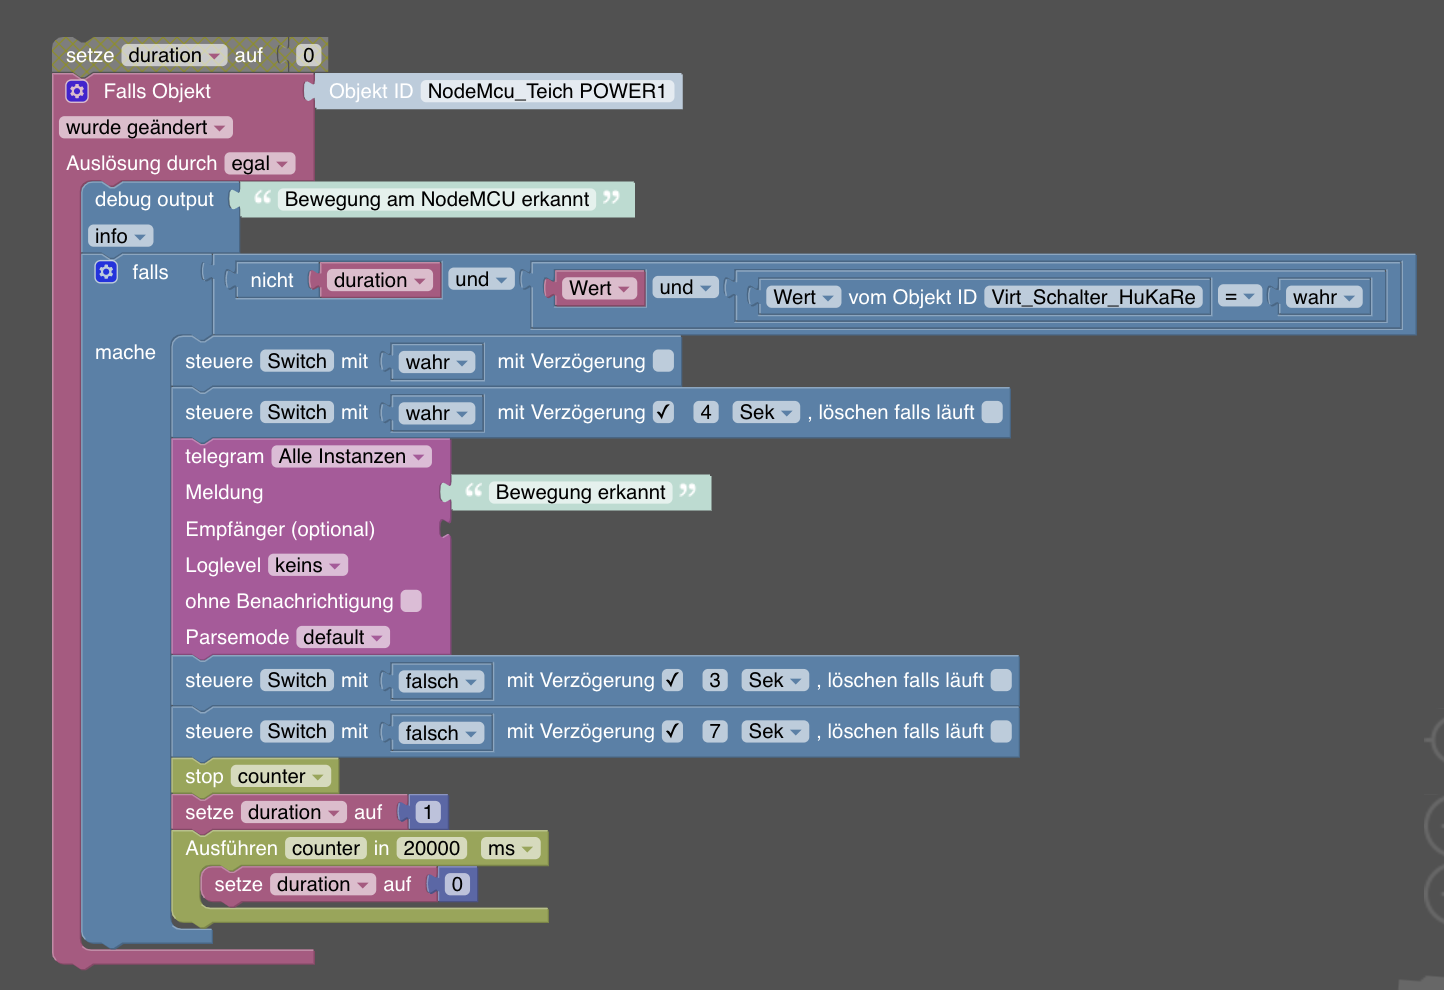The height and width of the screenshot is (990, 1444).
Task: Select Switch object in first steuere block
Action: click(297, 361)
